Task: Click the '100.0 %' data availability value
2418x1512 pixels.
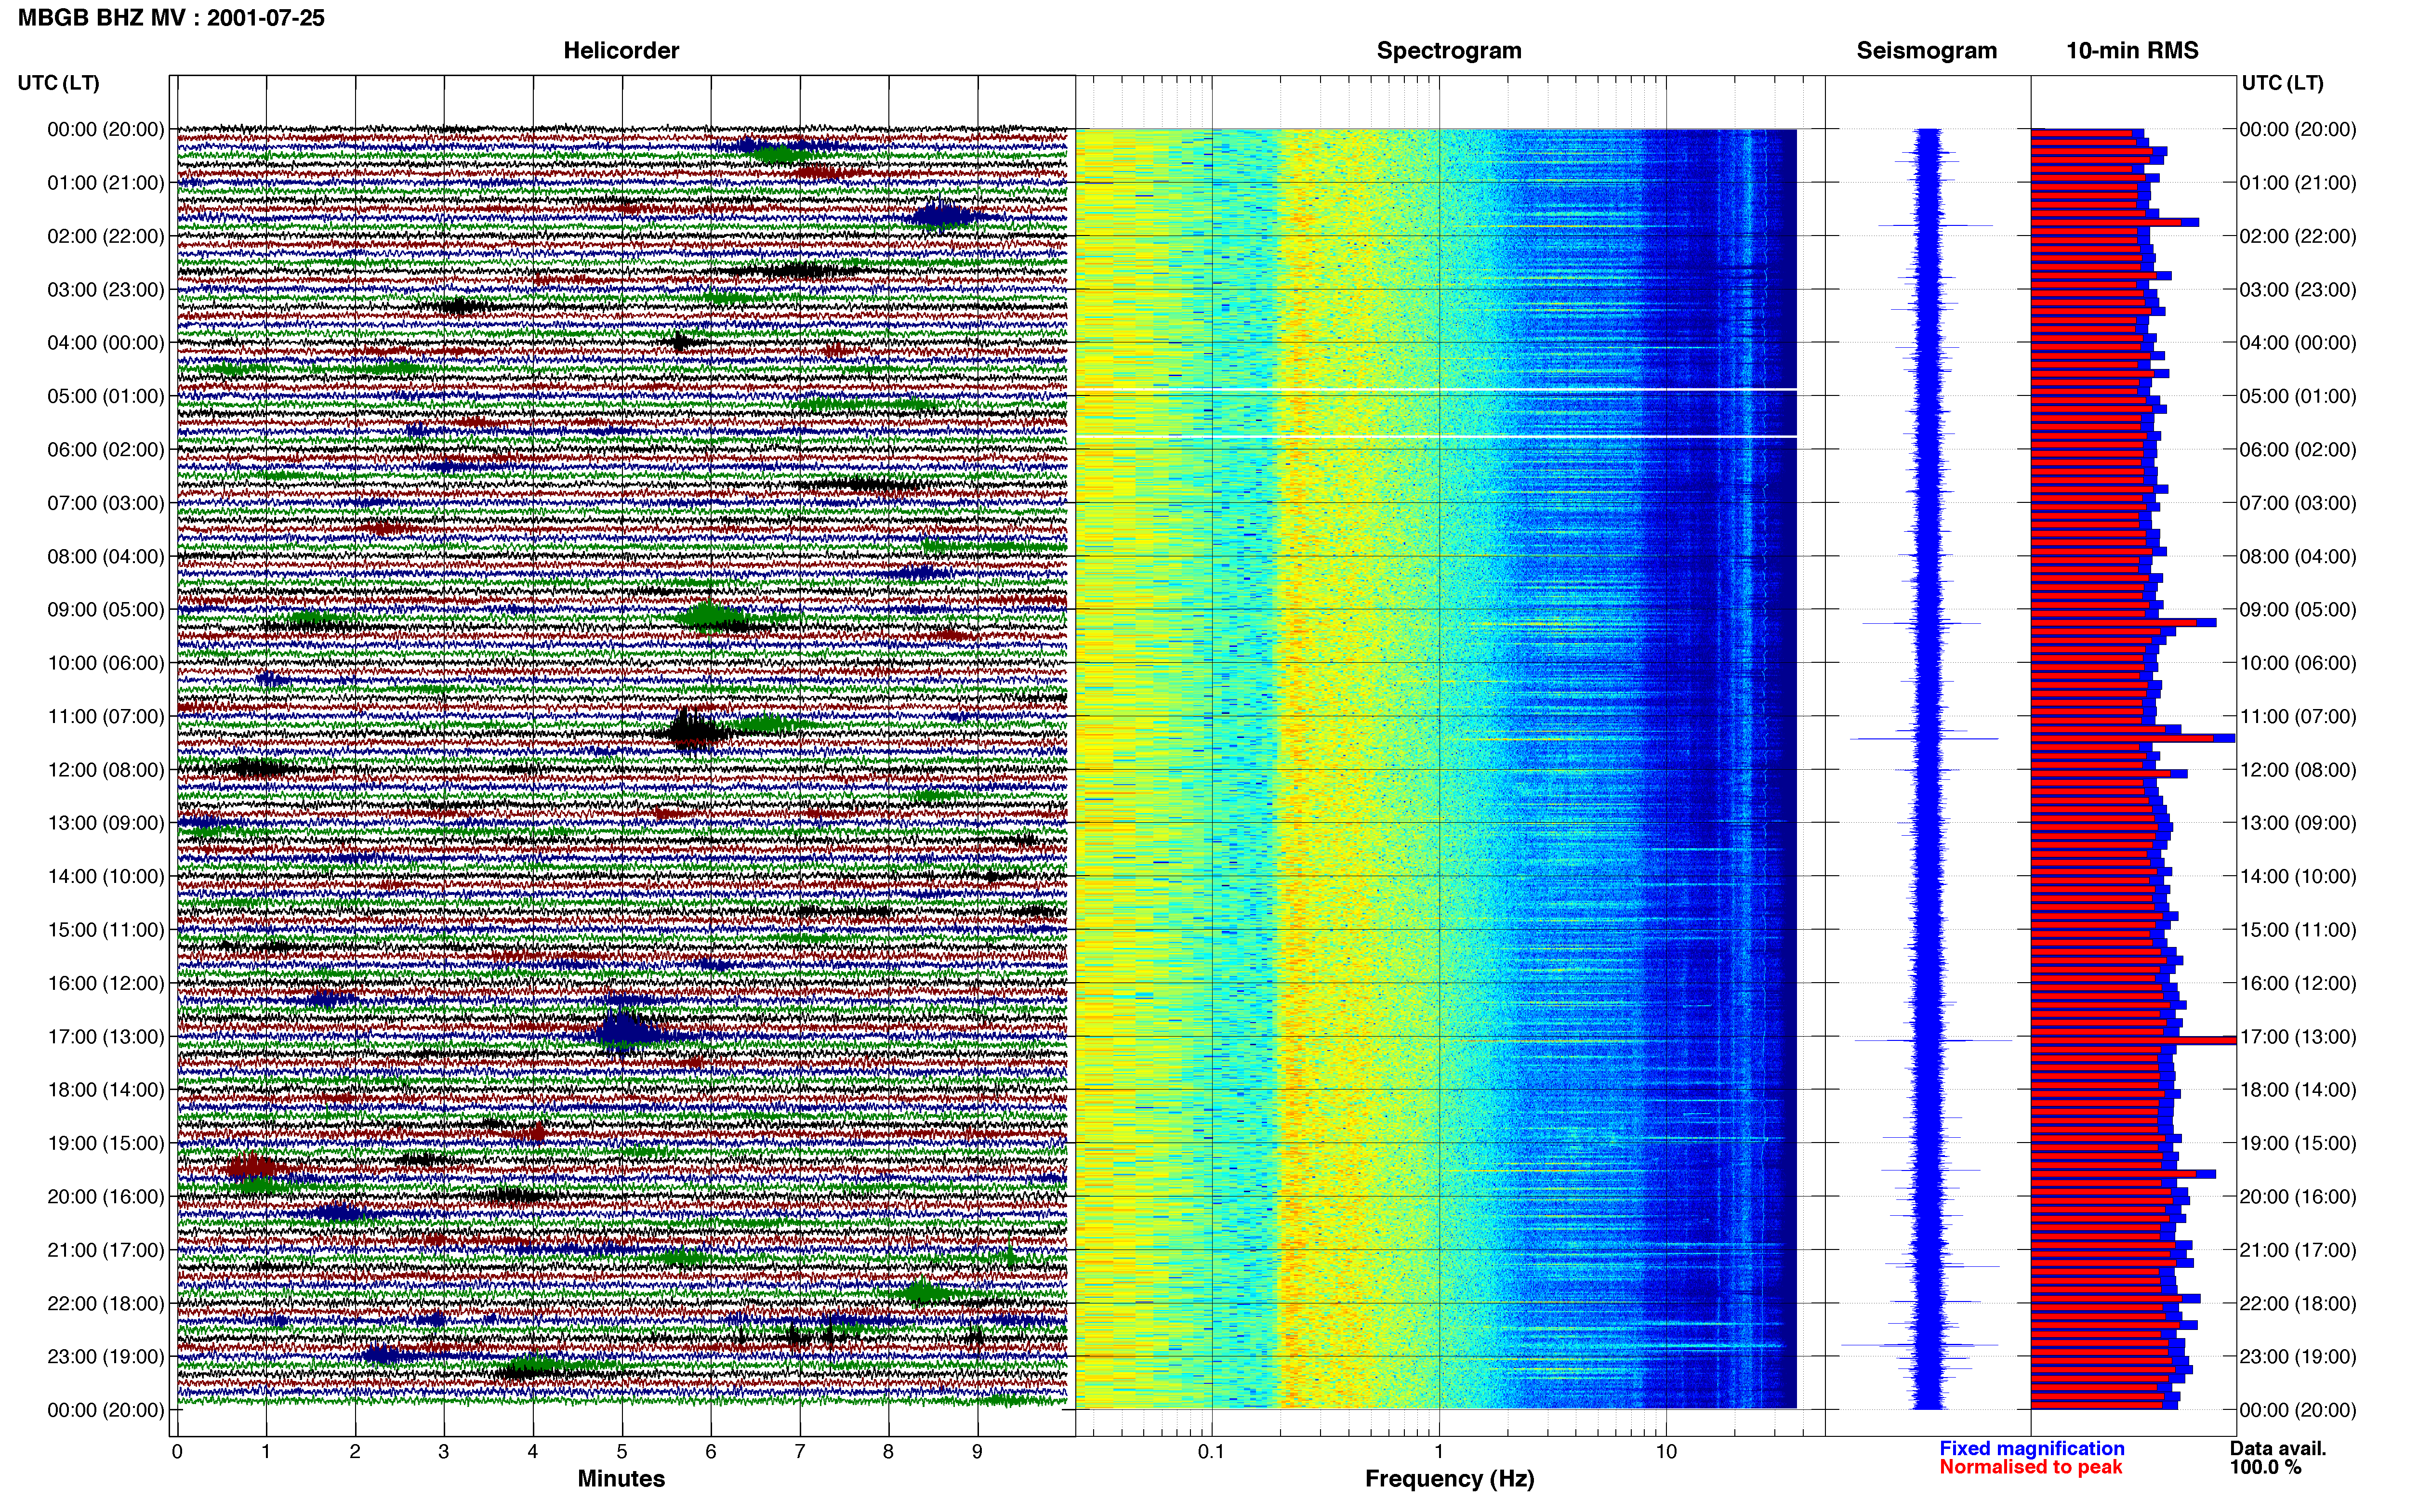Action: [x=2265, y=1468]
